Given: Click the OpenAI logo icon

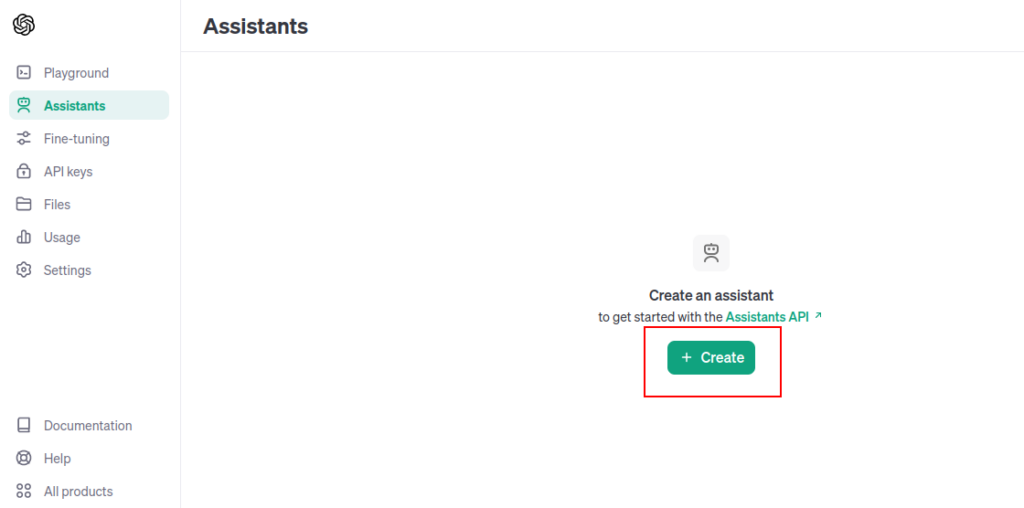Looking at the screenshot, I should (24, 25).
